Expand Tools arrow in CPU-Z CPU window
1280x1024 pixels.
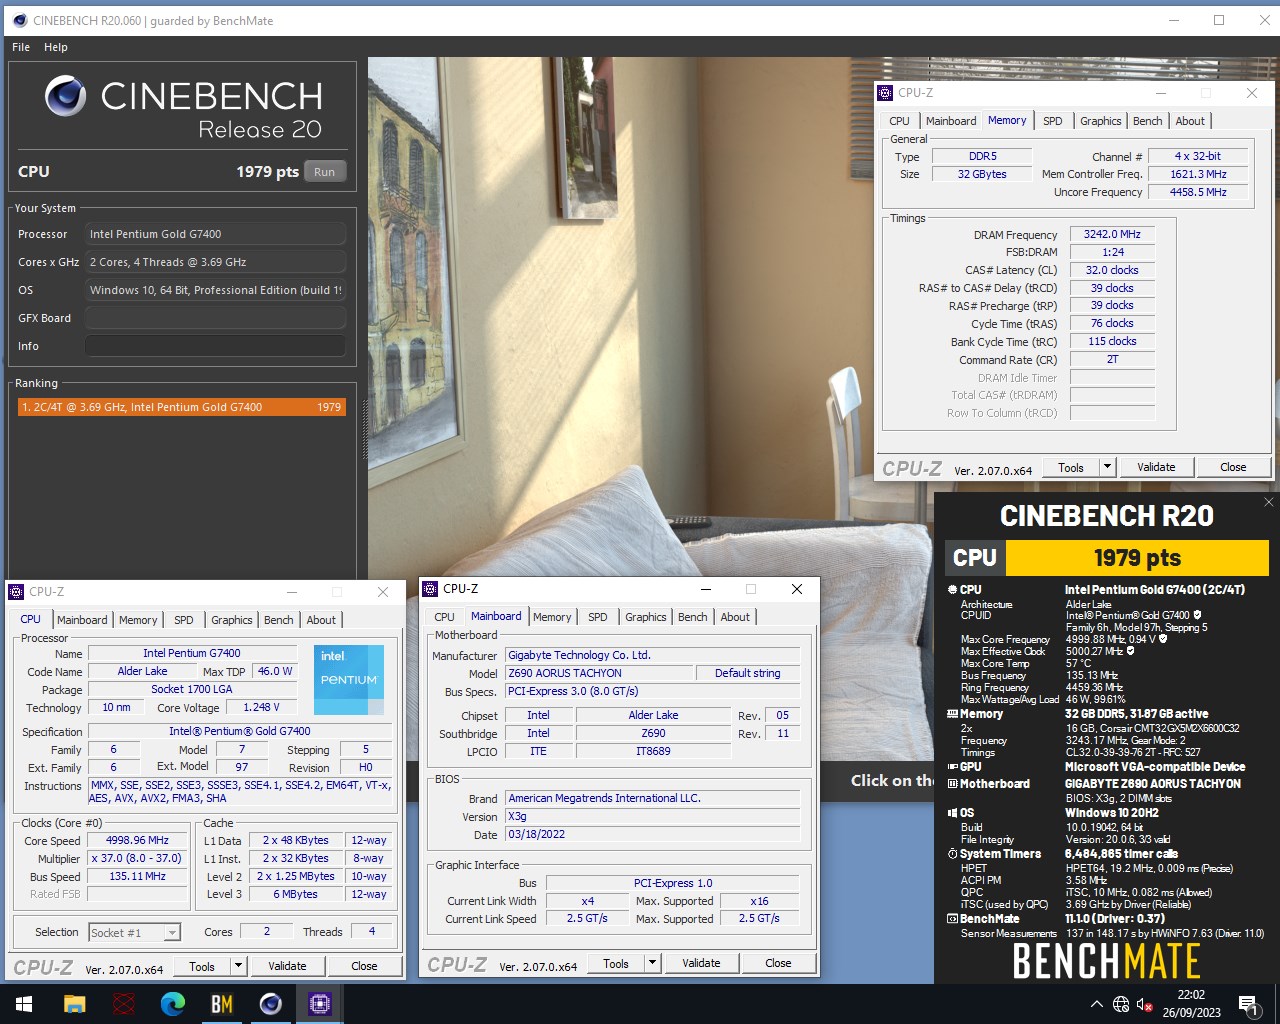(x=238, y=966)
